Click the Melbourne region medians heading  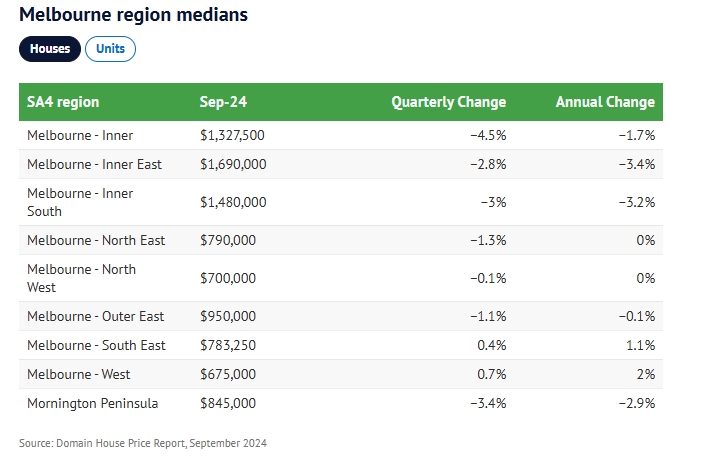[134, 15]
